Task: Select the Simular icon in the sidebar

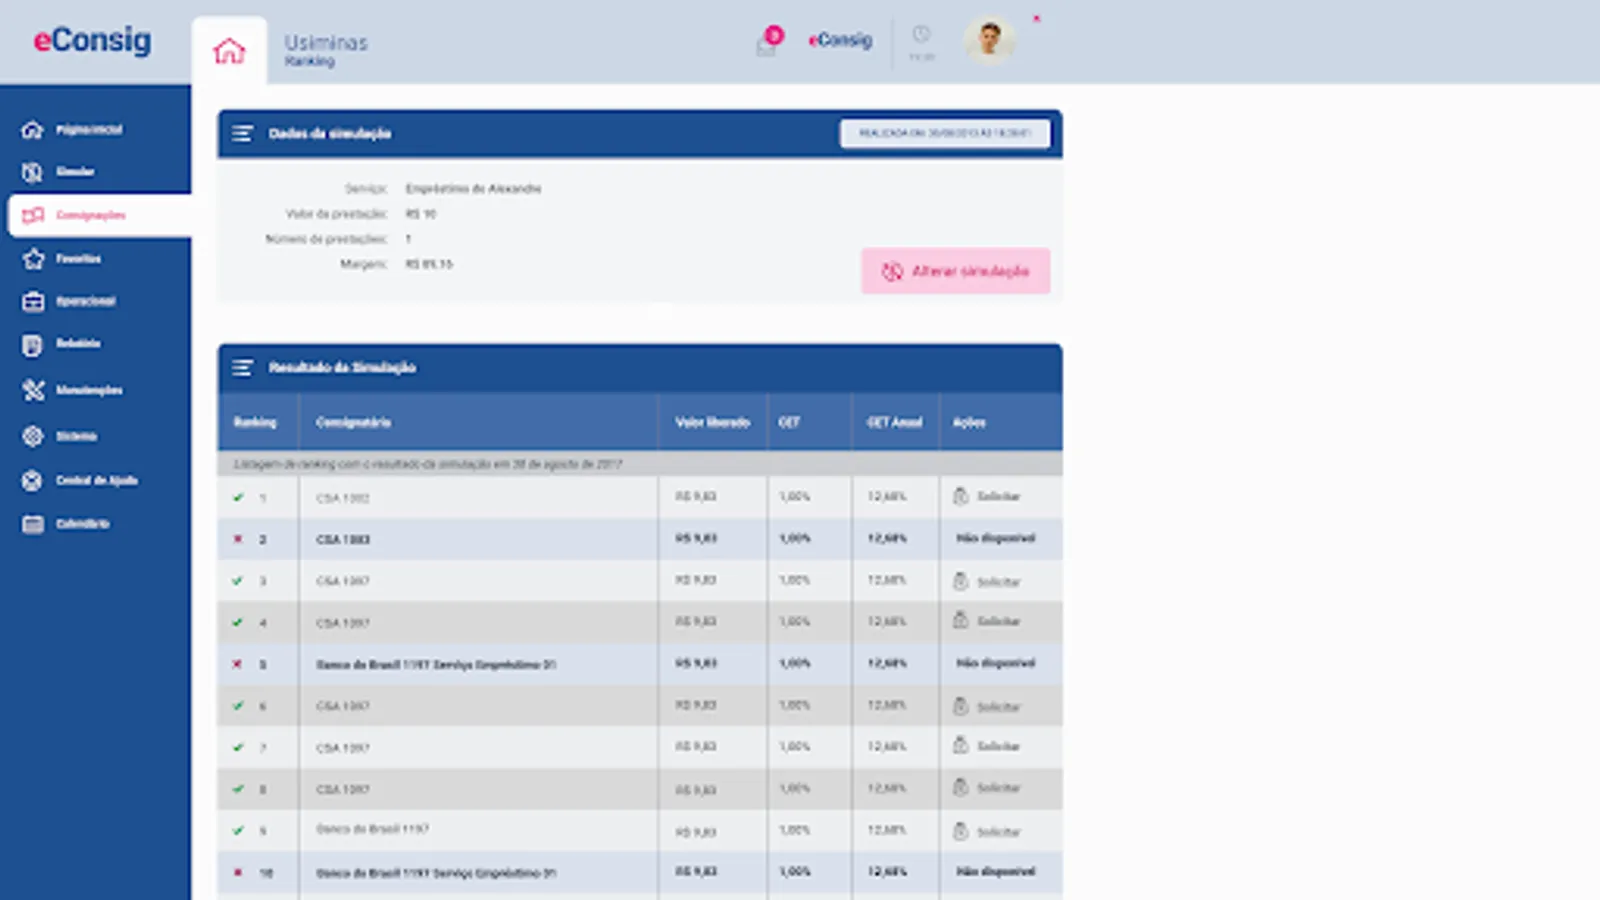Action: (x=30, y=172)
